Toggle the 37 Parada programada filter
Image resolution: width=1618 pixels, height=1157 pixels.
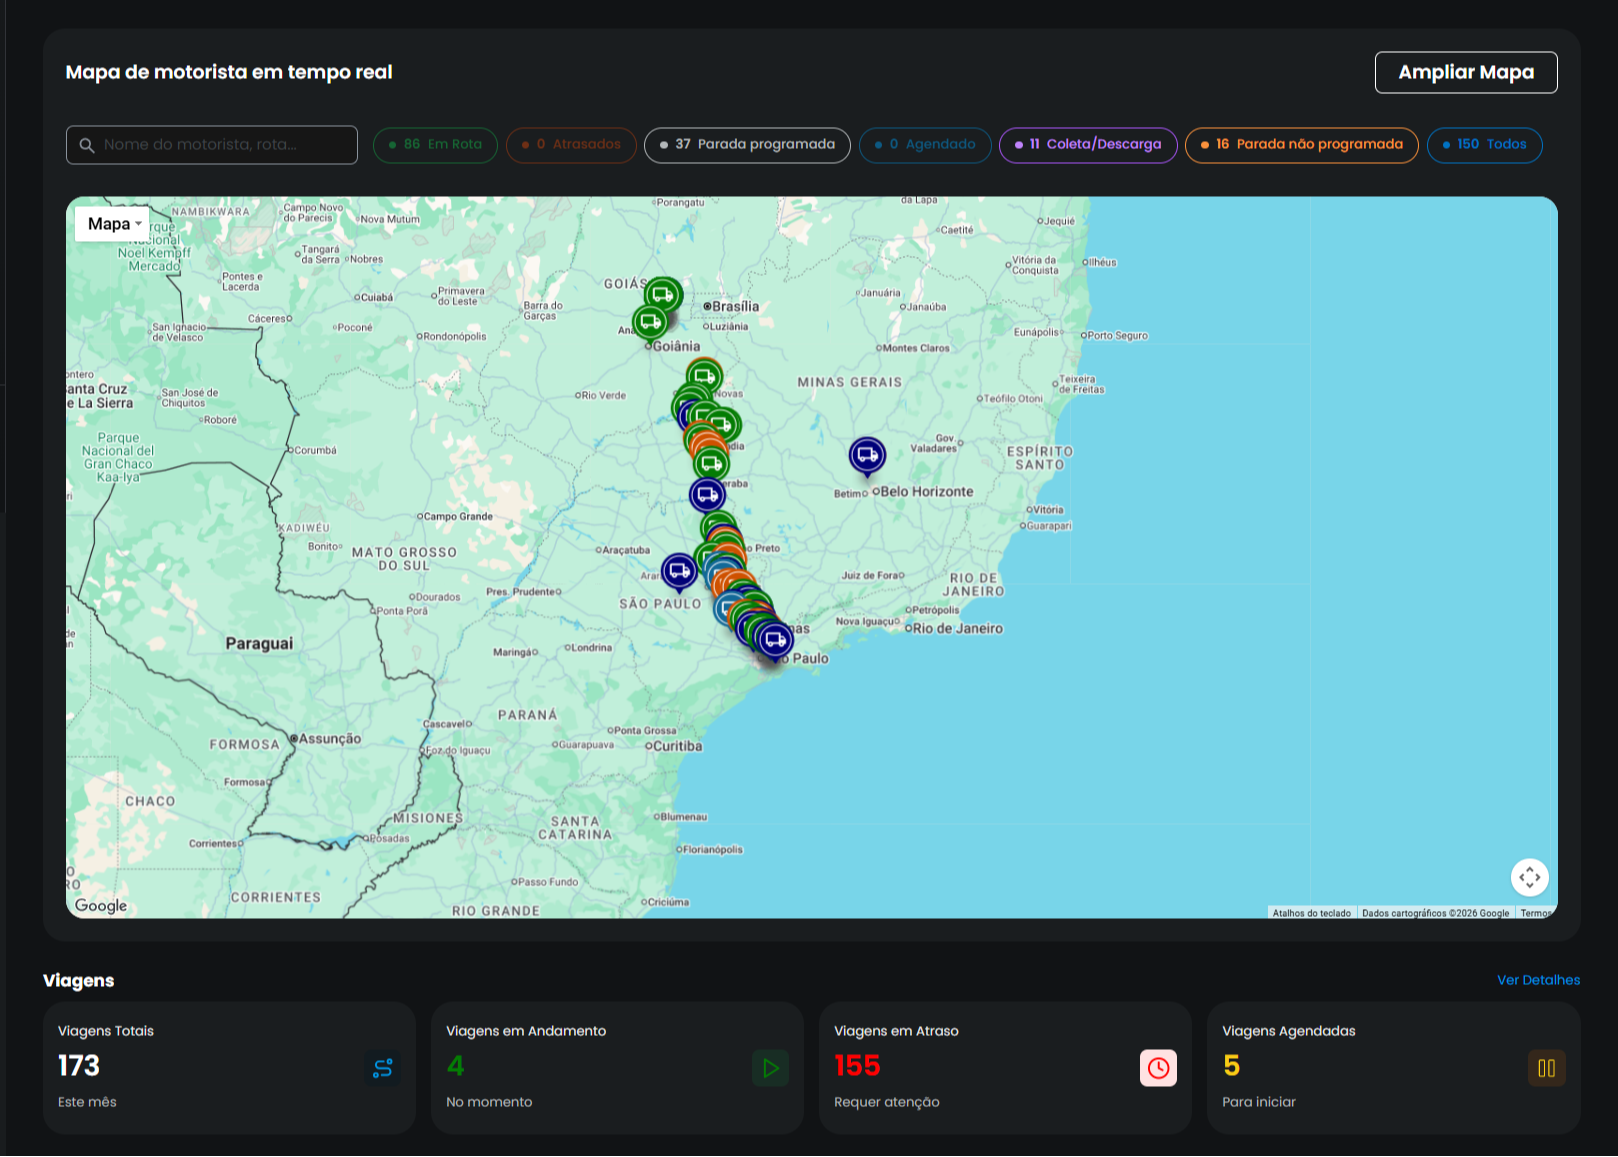pos(747,145)
